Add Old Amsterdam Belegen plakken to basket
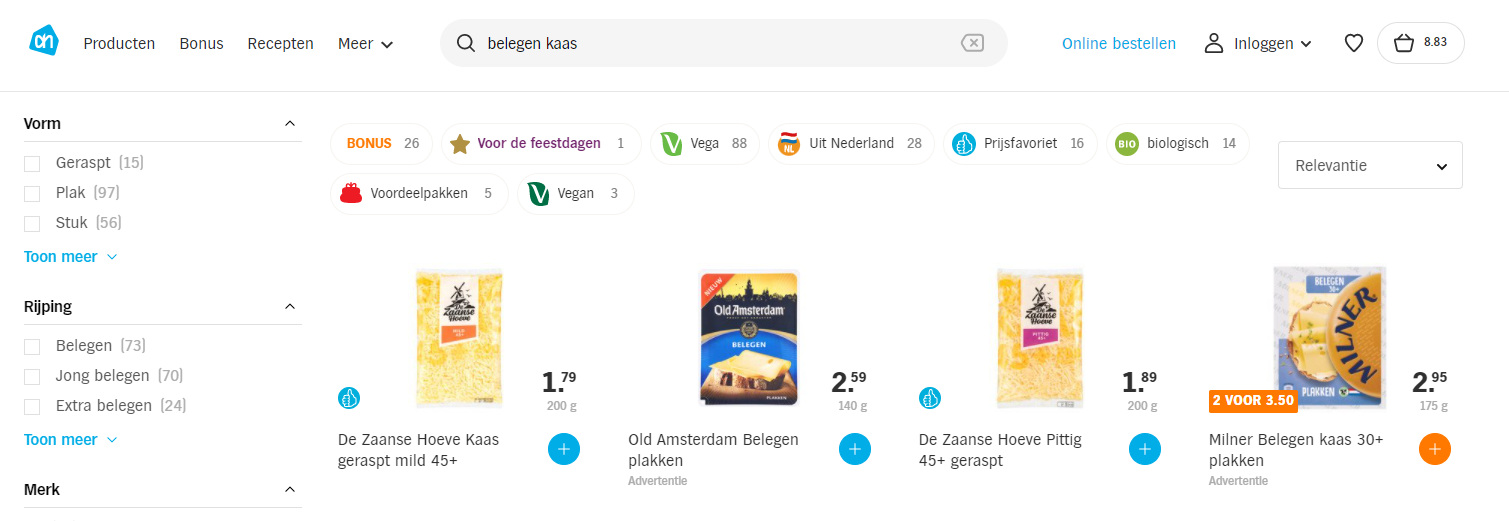The height and width of the screenshot is (521, 1509). tap(854, 449)
